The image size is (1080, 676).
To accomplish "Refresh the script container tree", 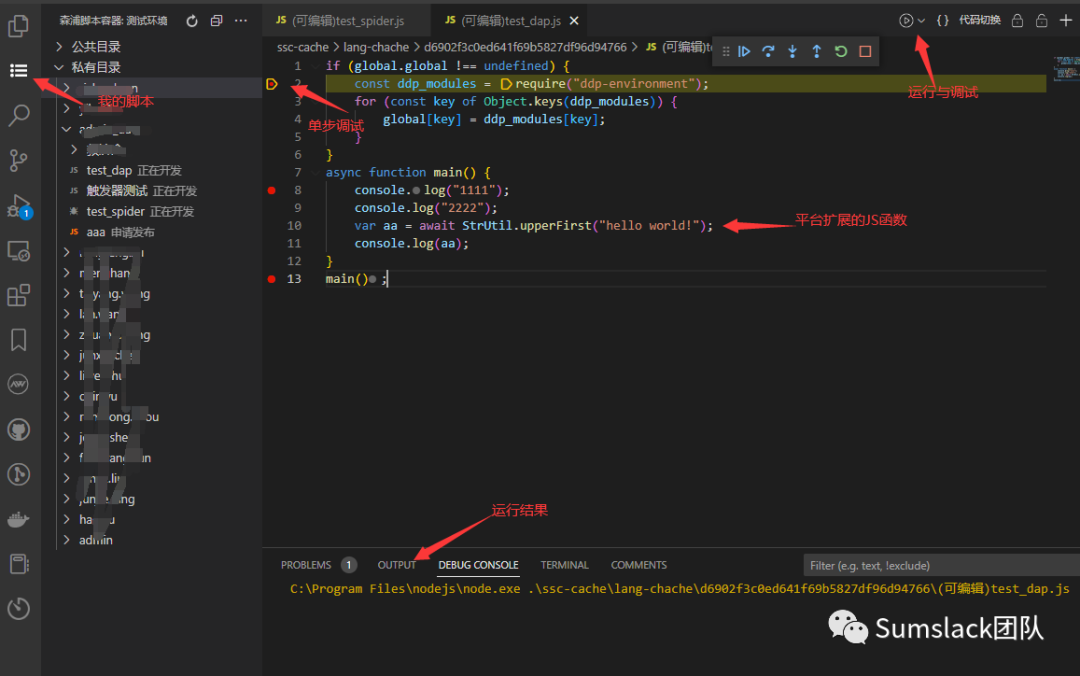I will (192, 21).
